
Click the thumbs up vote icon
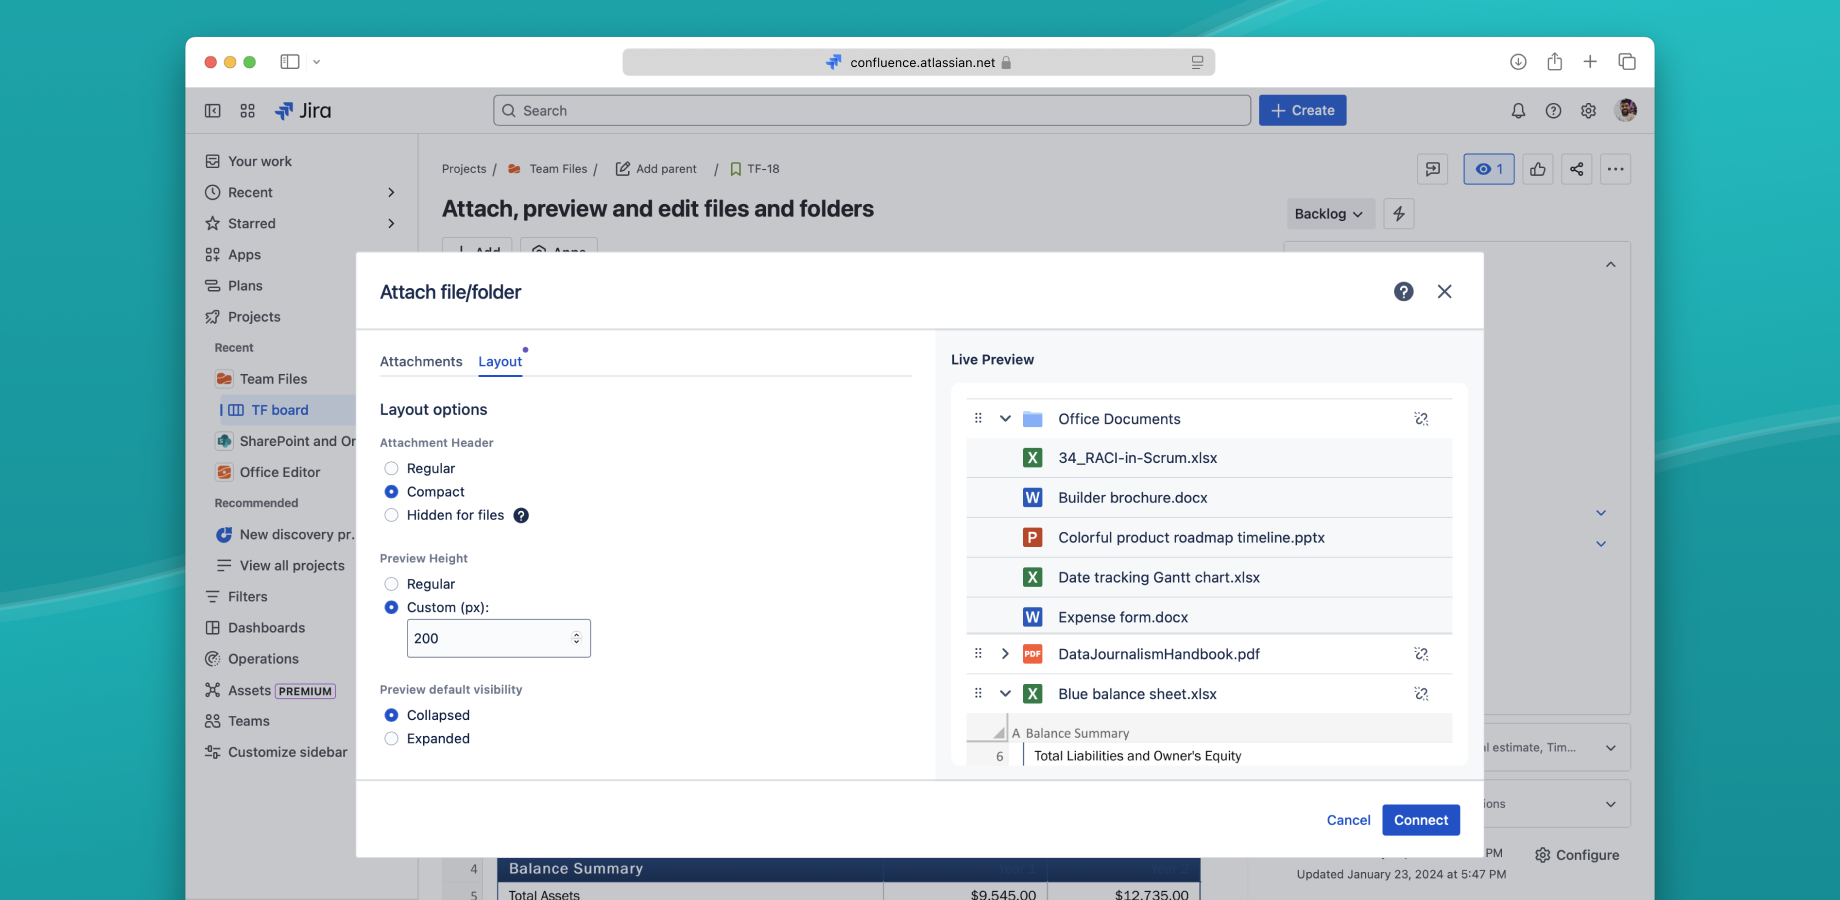pos(1538,169)
